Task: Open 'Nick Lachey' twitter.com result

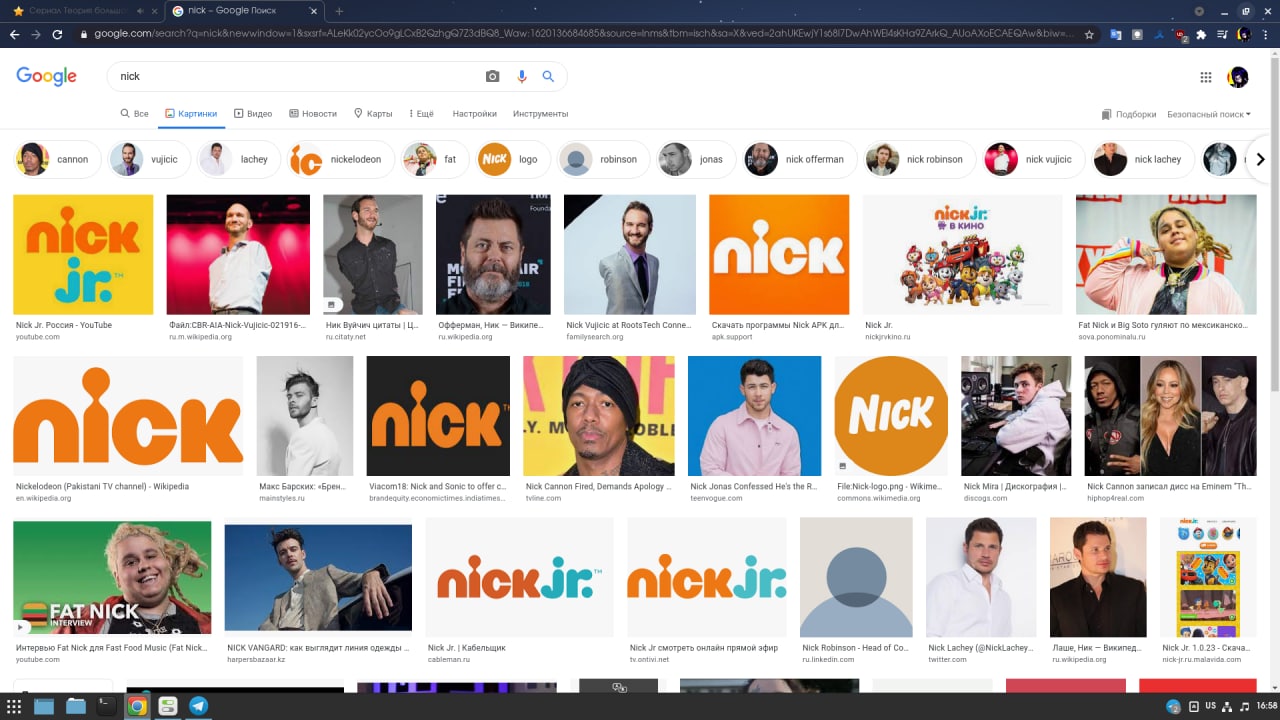Action: pos(980,648)
